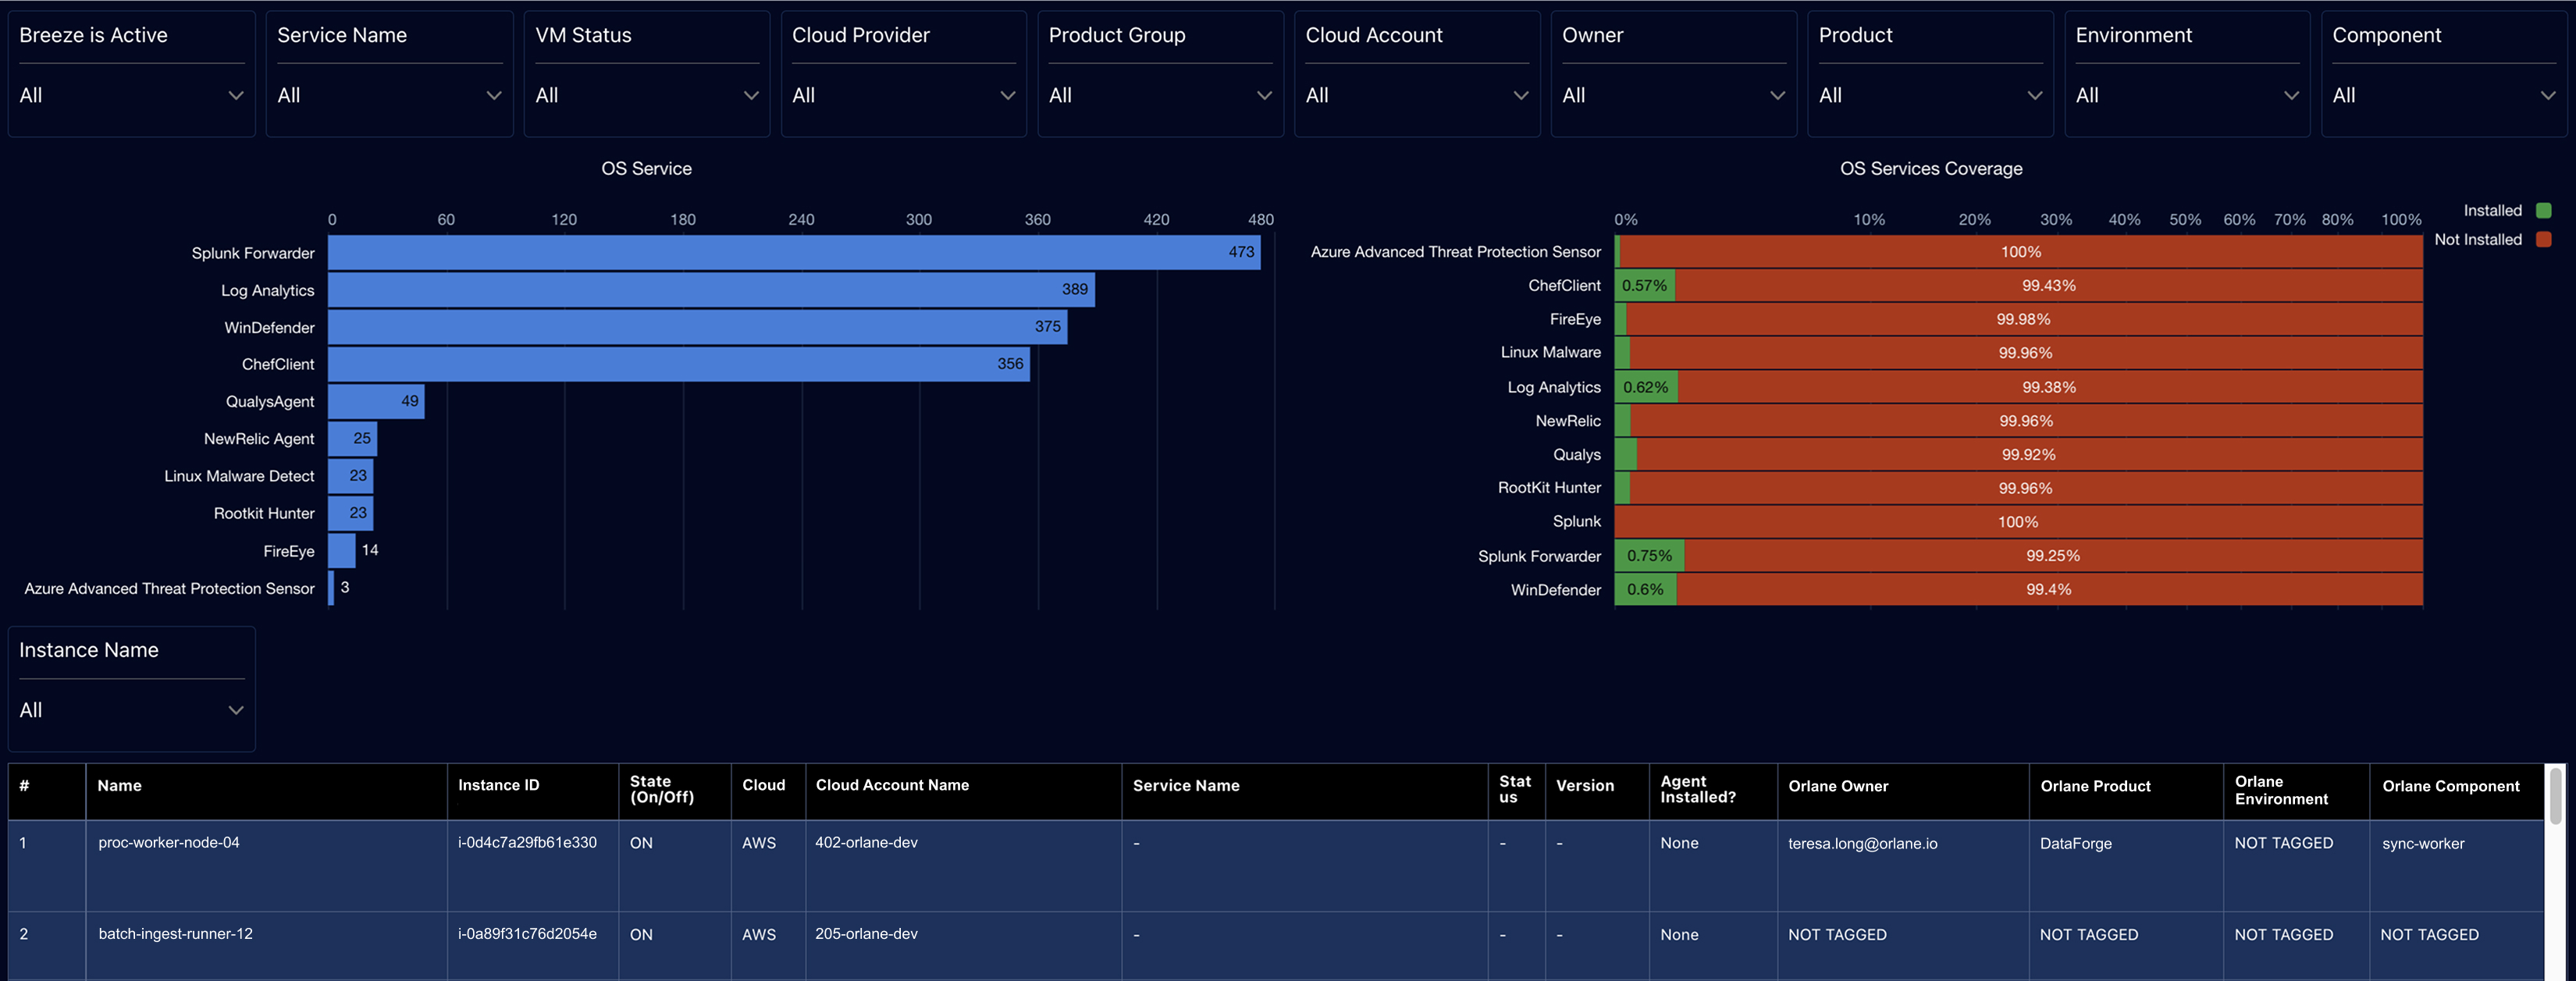The width and height of the screenshot is (2576, 981).
Task: Click the Splunk 100% not installed bar
Action: pos(2019,522)
